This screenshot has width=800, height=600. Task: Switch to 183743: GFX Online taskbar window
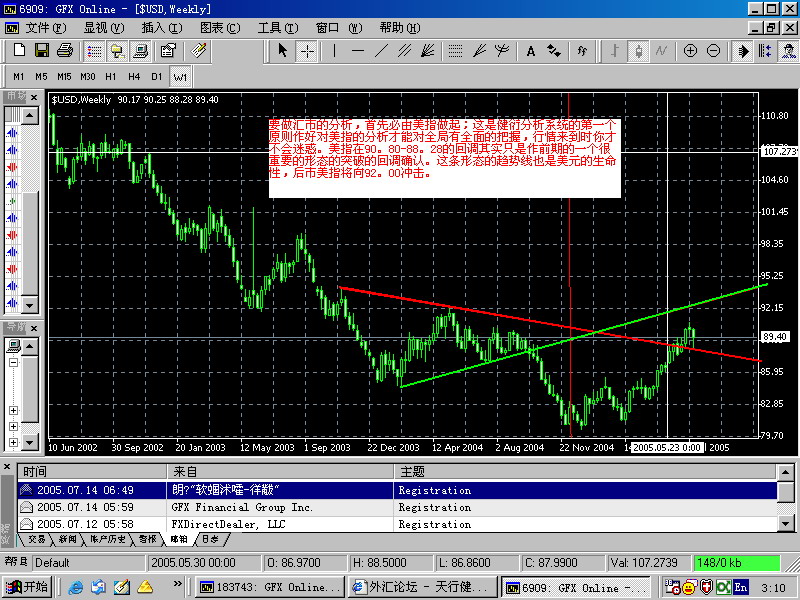[x=269, y=587]
